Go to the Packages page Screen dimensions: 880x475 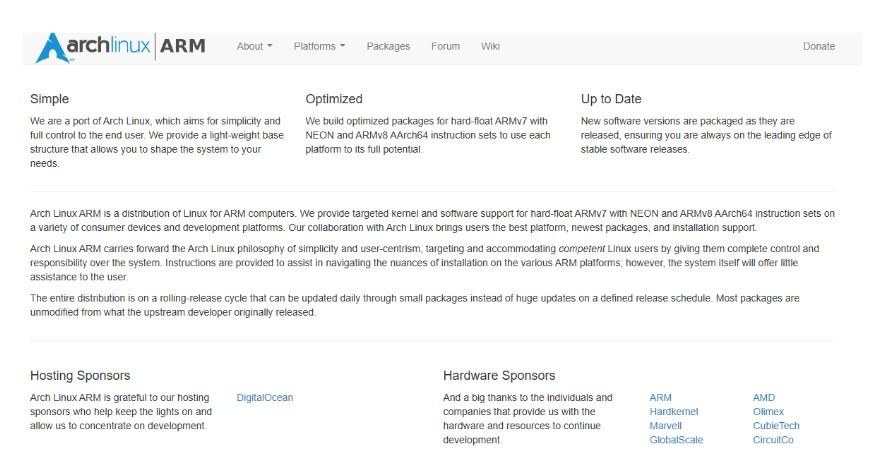(388, 46)
